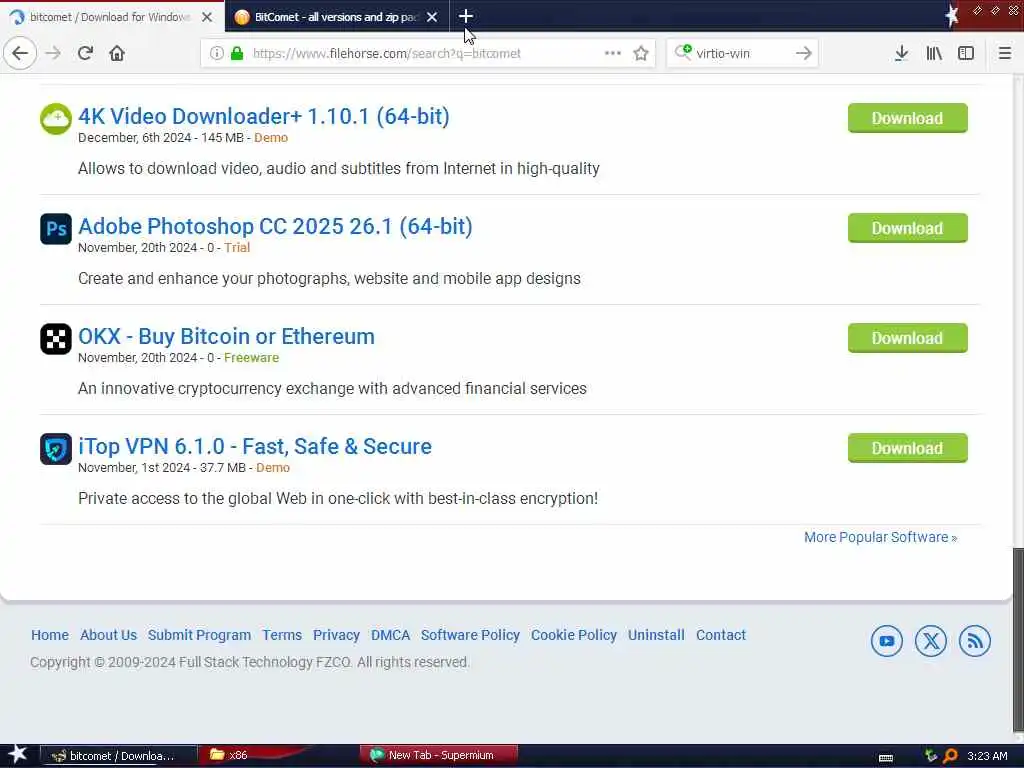Click the Demo label under 4K Video Downloader

click(271, 138)
